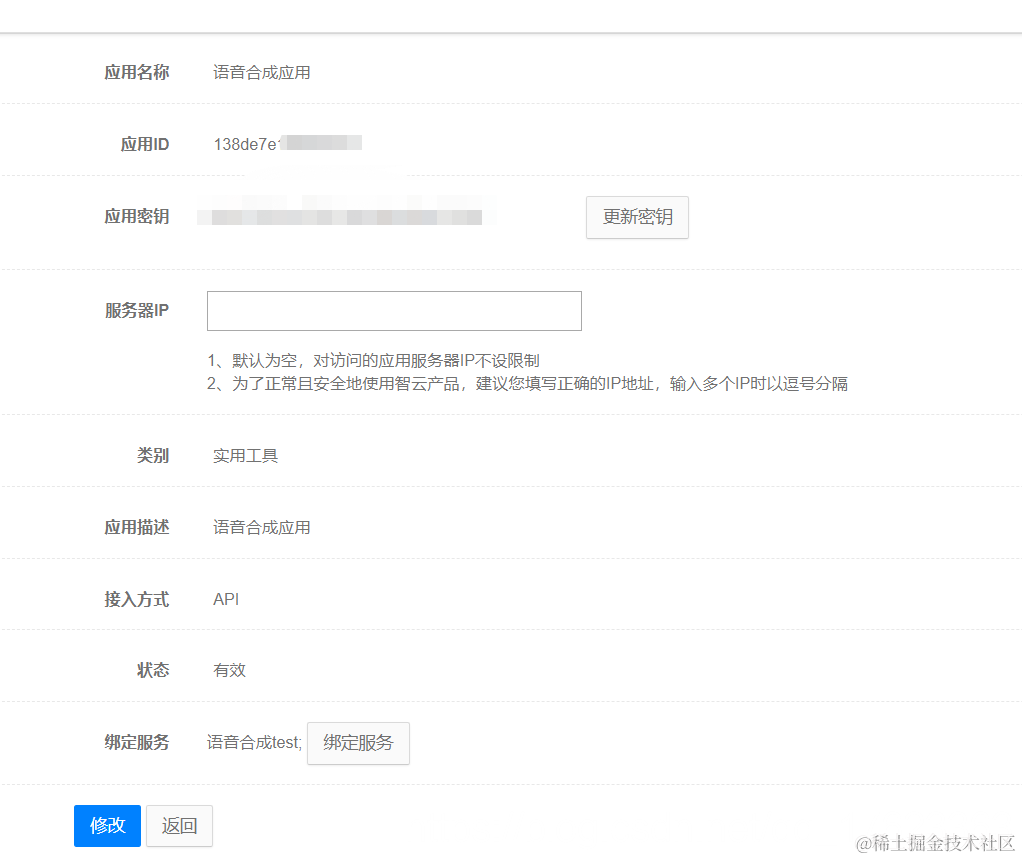Viewport: 1022px width, 860px height.
Task: Click the 状态 field label
Action: (x=153, y=670)
